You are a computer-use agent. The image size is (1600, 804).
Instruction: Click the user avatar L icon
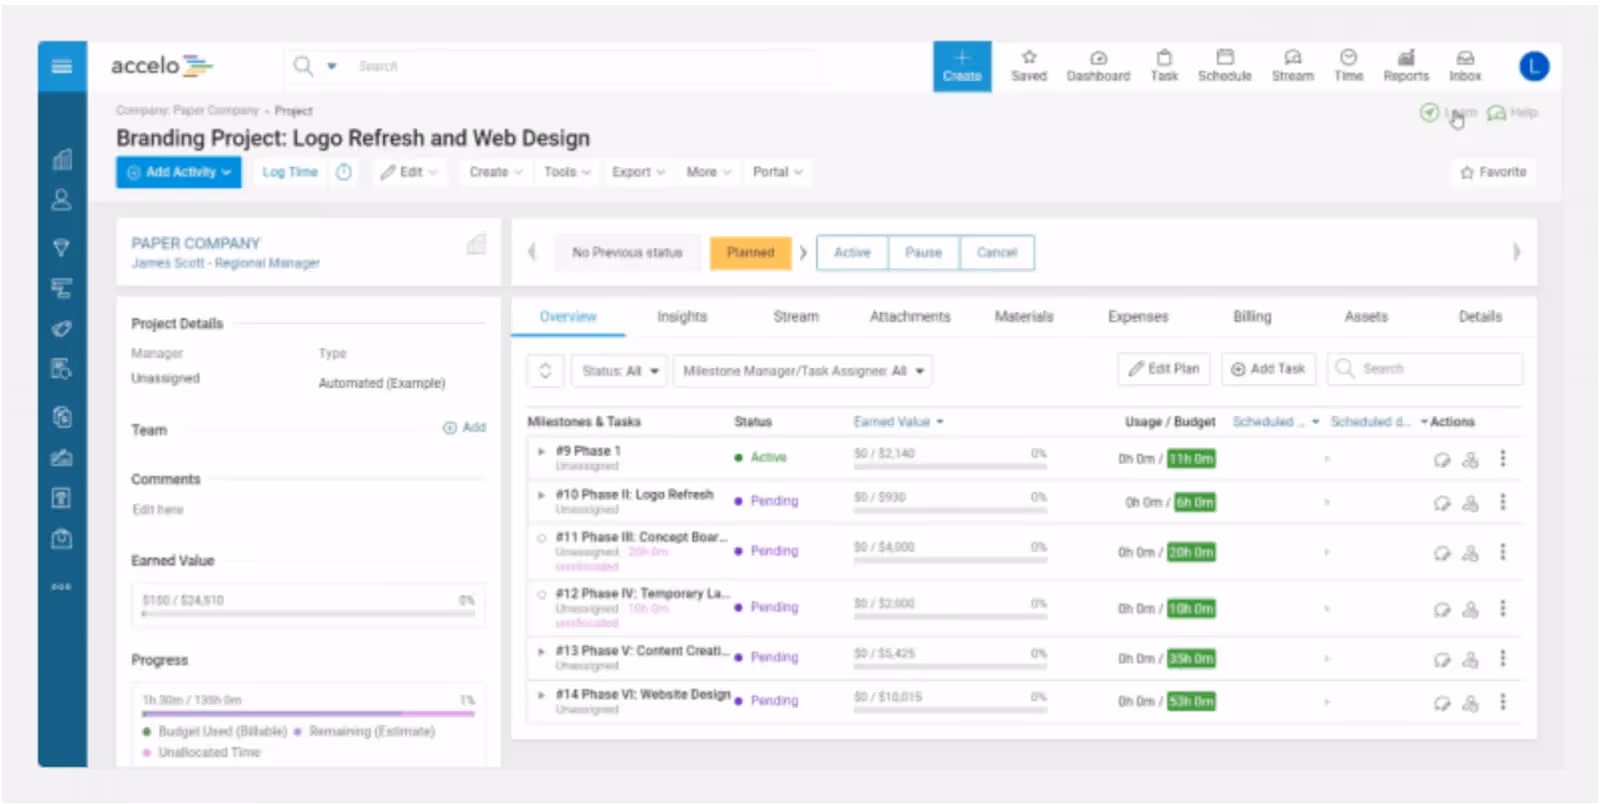[x=1533, y=66]
